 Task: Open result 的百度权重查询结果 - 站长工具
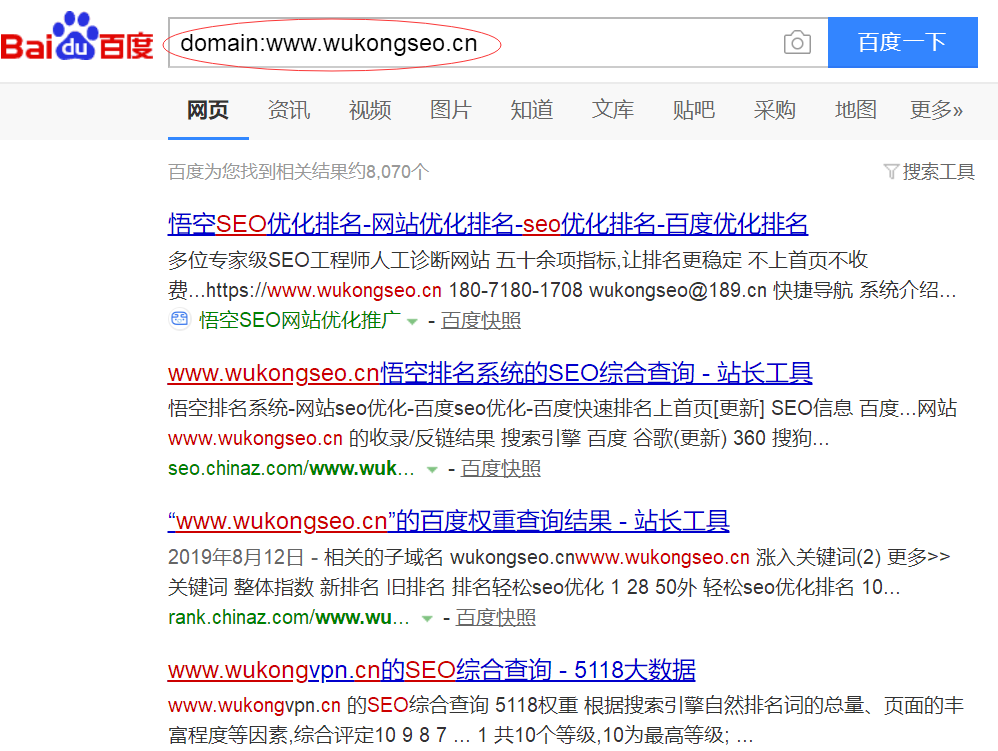tap(449, 521)
